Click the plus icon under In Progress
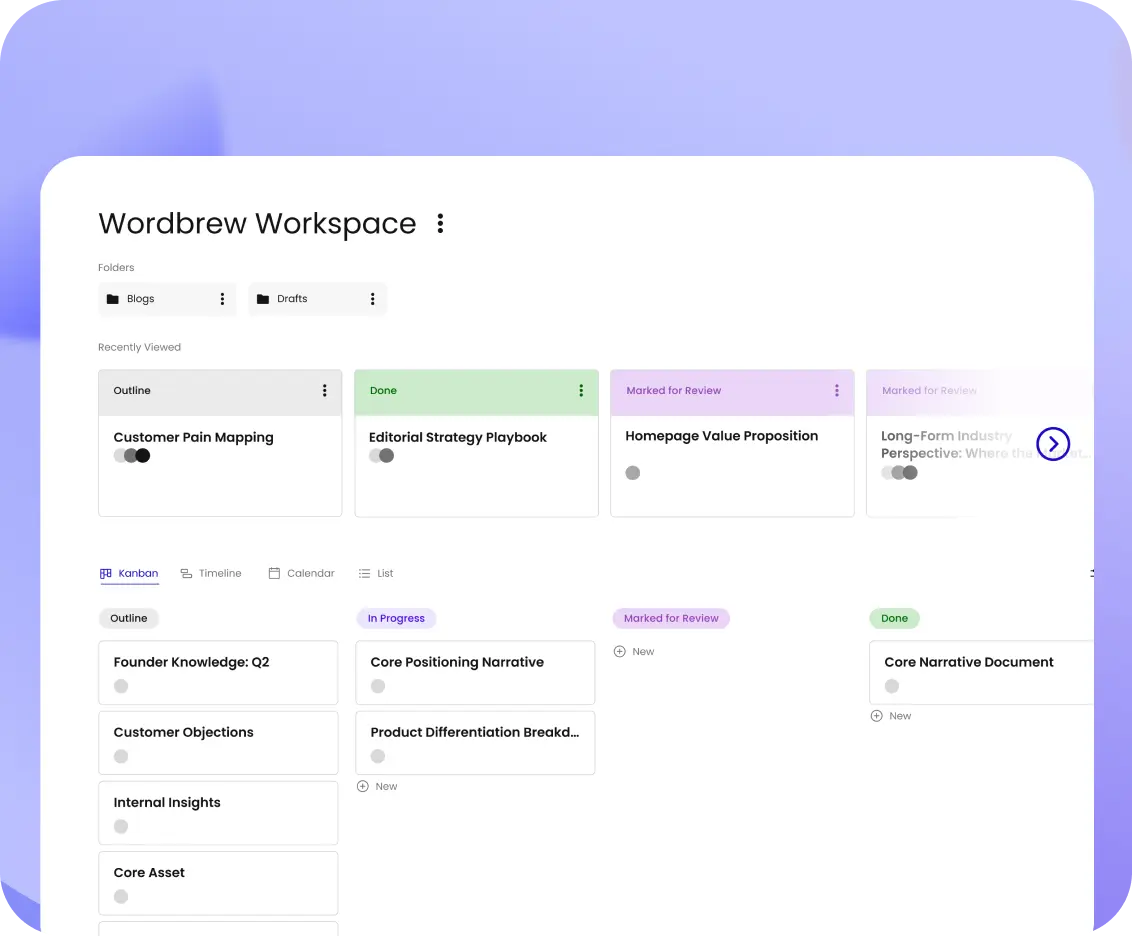 pyautogui.click(x=363, y=787)
